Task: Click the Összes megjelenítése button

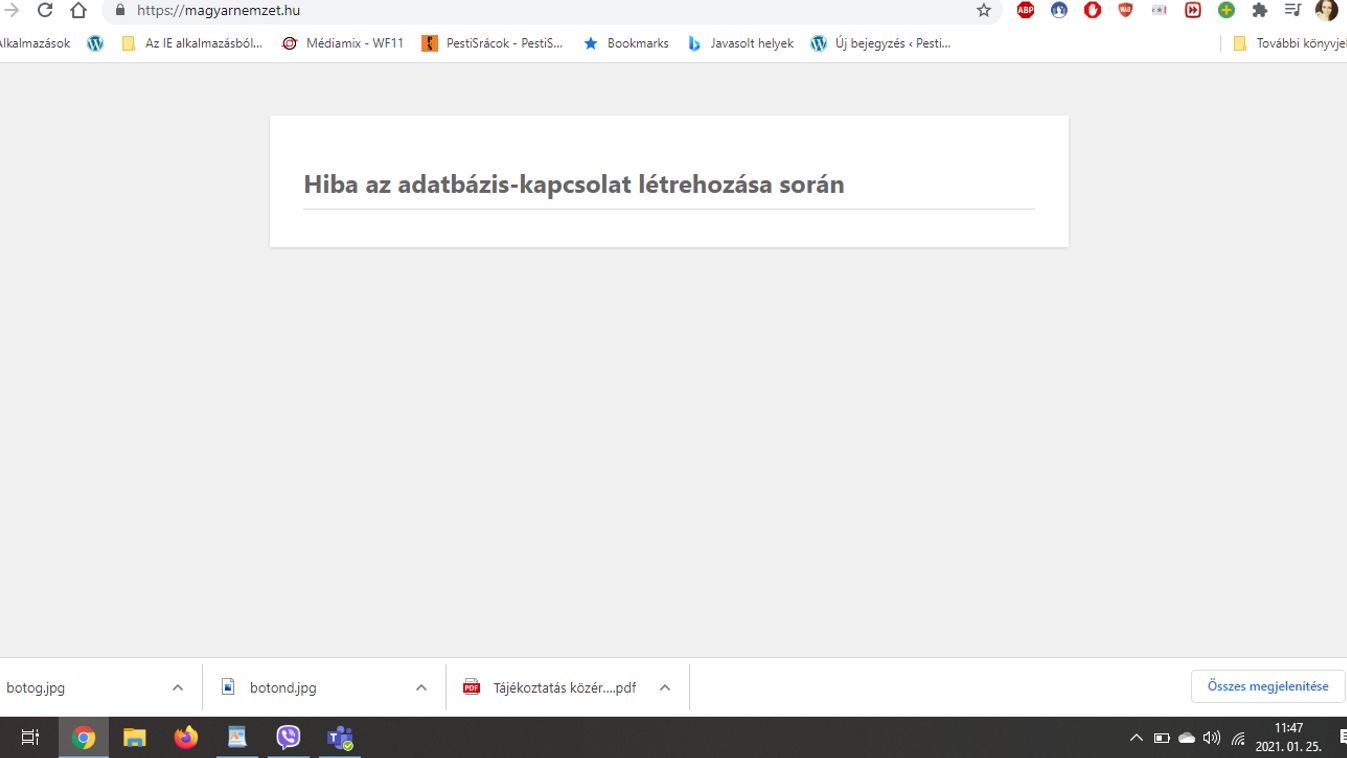Action: 1267,686
